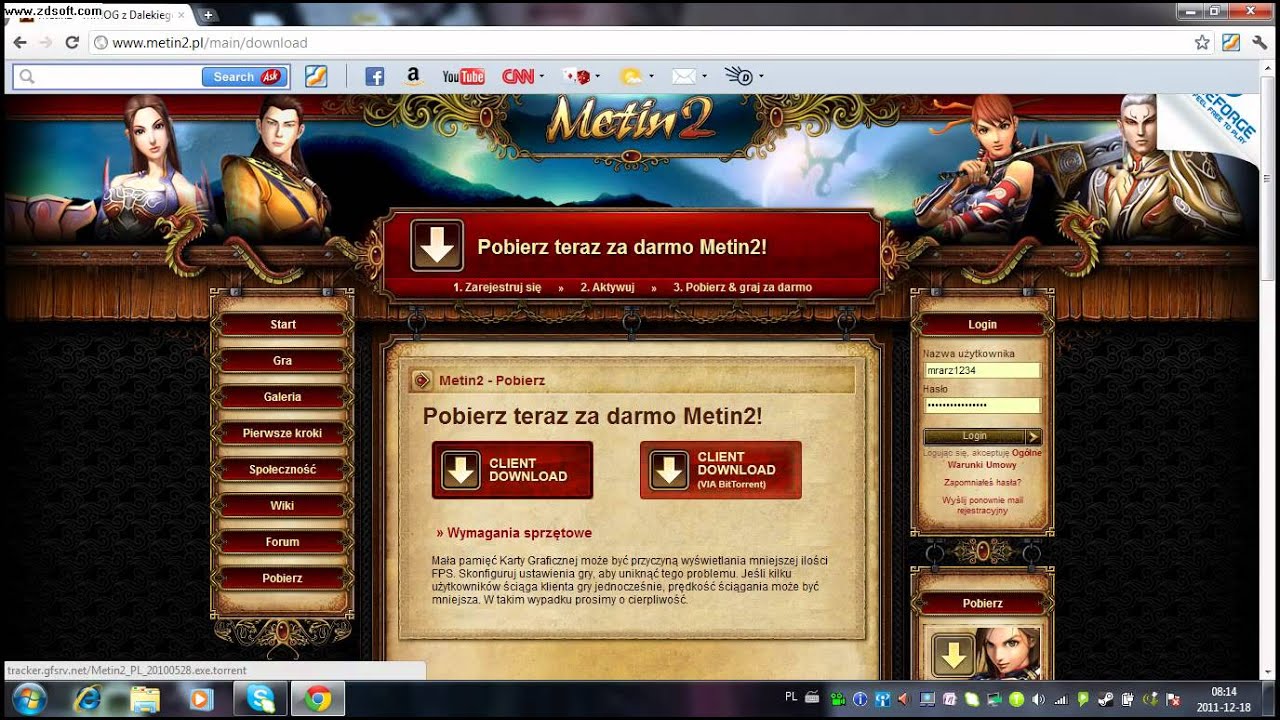
Task: Open the Gra menu item
Action: [283, 360]
